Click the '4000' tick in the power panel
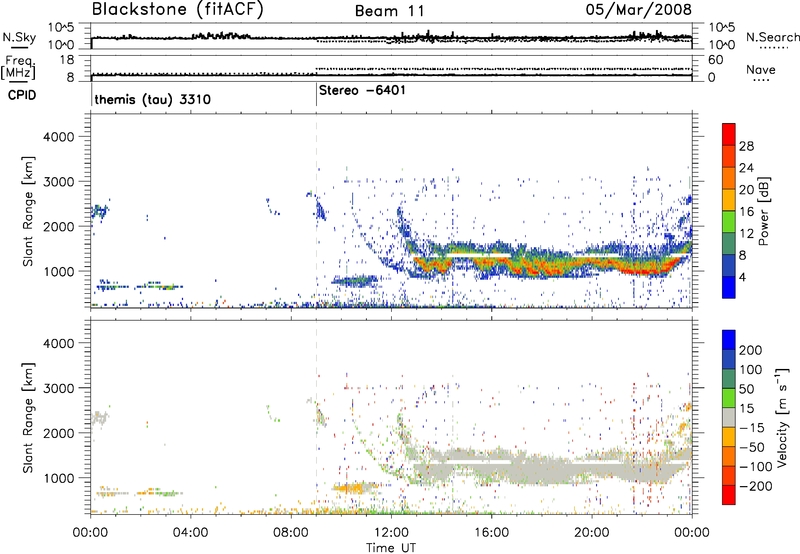The image size is (800, 554). coord(58,137)
